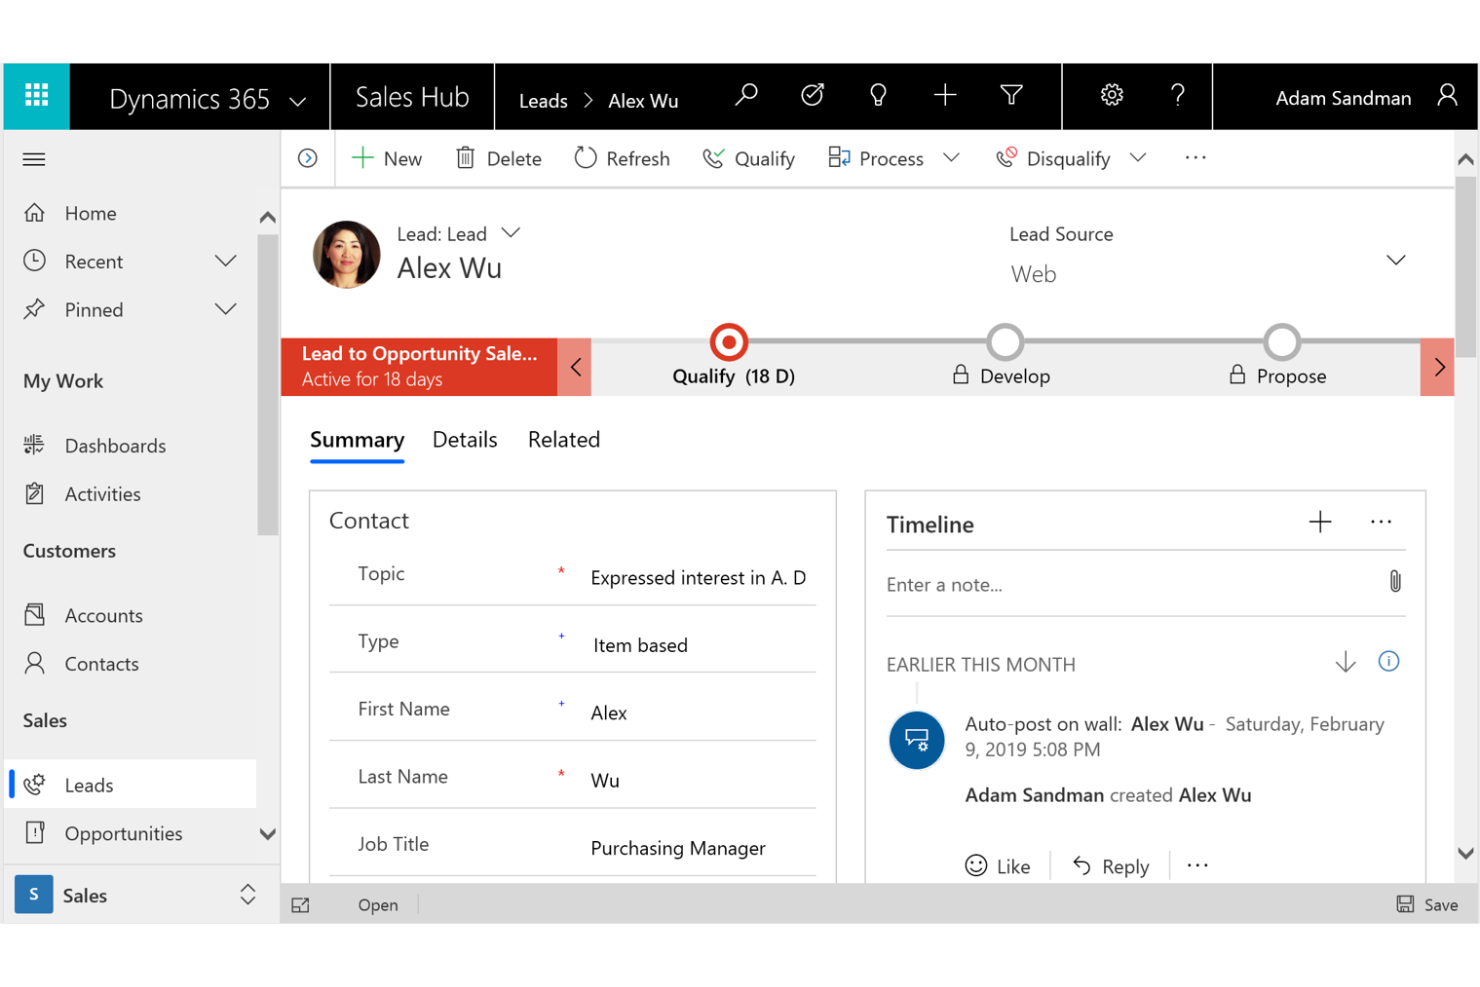Click the Topic field value

pos(698,578)
